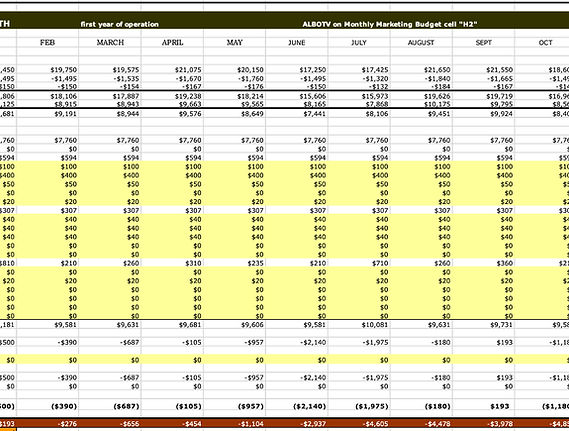Select the MARCH column header cell
Viewport: 569px width, 431px height.
pos(110,42)
